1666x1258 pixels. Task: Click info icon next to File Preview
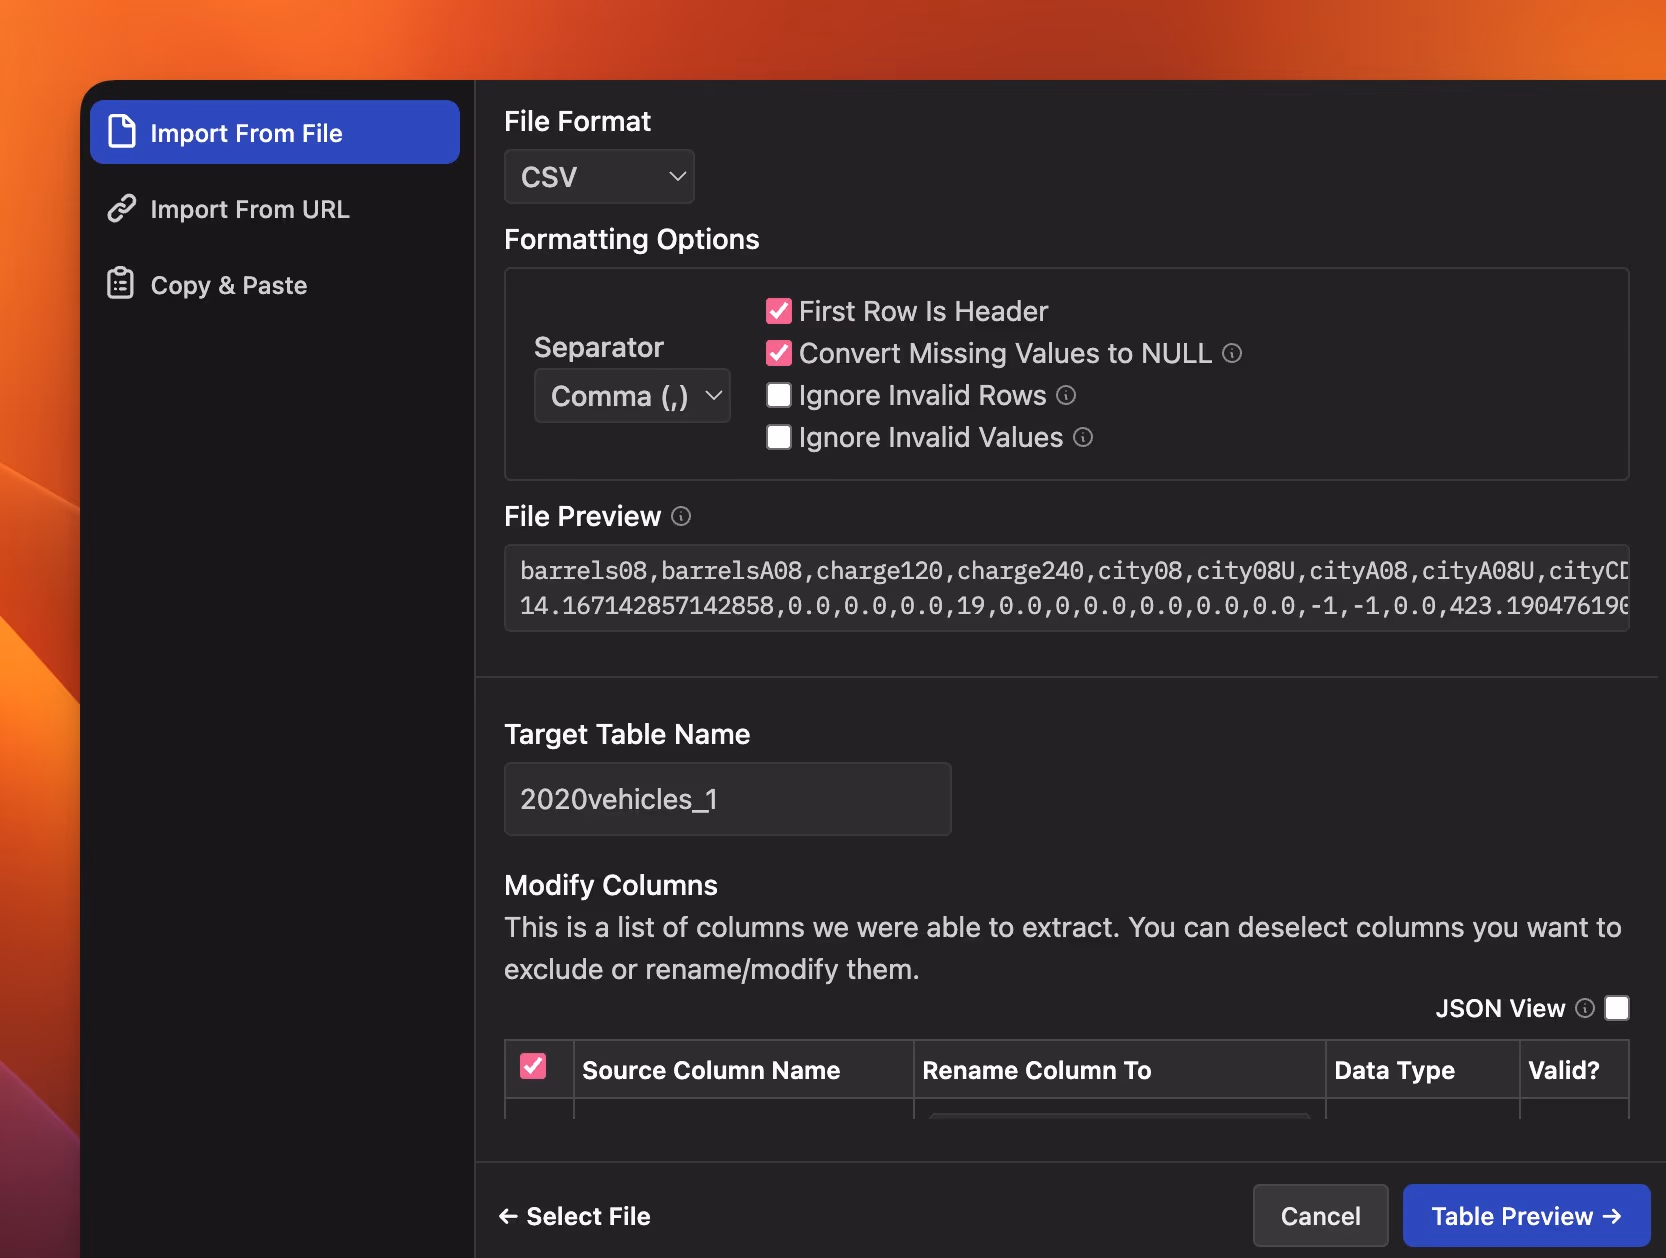tap(681, 516)
